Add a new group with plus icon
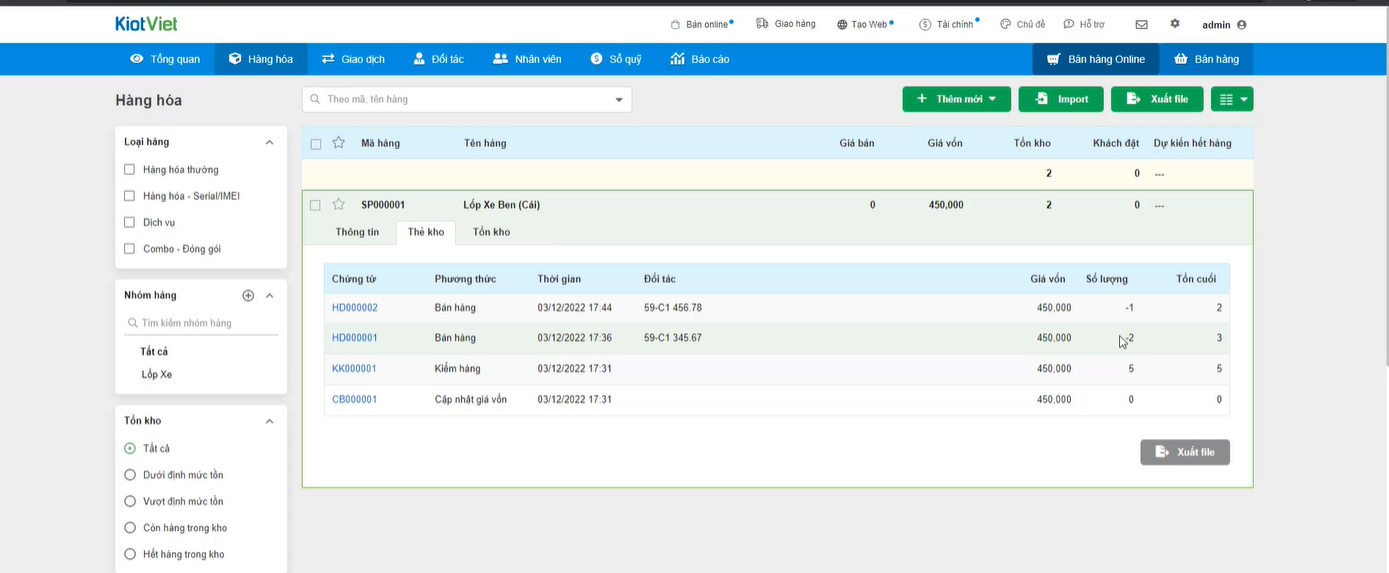Image resolution: width=1389 pixels, height=573 pixels. click(x=248, y=295)
